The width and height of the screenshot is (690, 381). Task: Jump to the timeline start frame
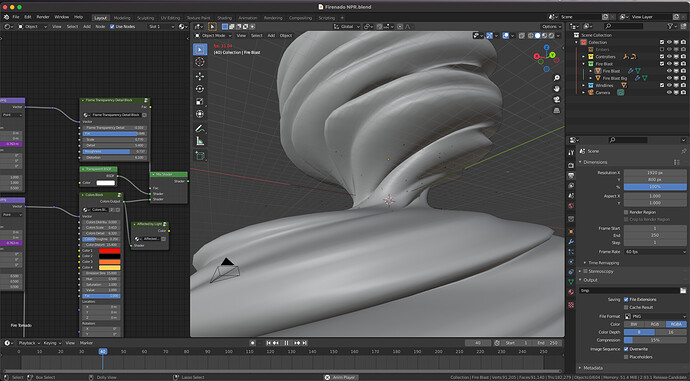pyautogui.click(x=268, y=343)
